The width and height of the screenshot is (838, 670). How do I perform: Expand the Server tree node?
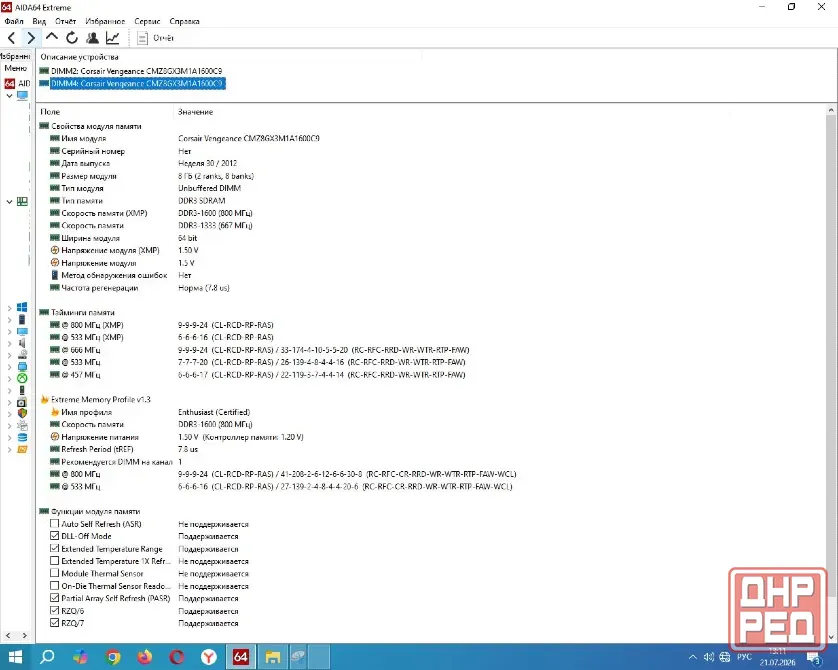pos(9,320)
